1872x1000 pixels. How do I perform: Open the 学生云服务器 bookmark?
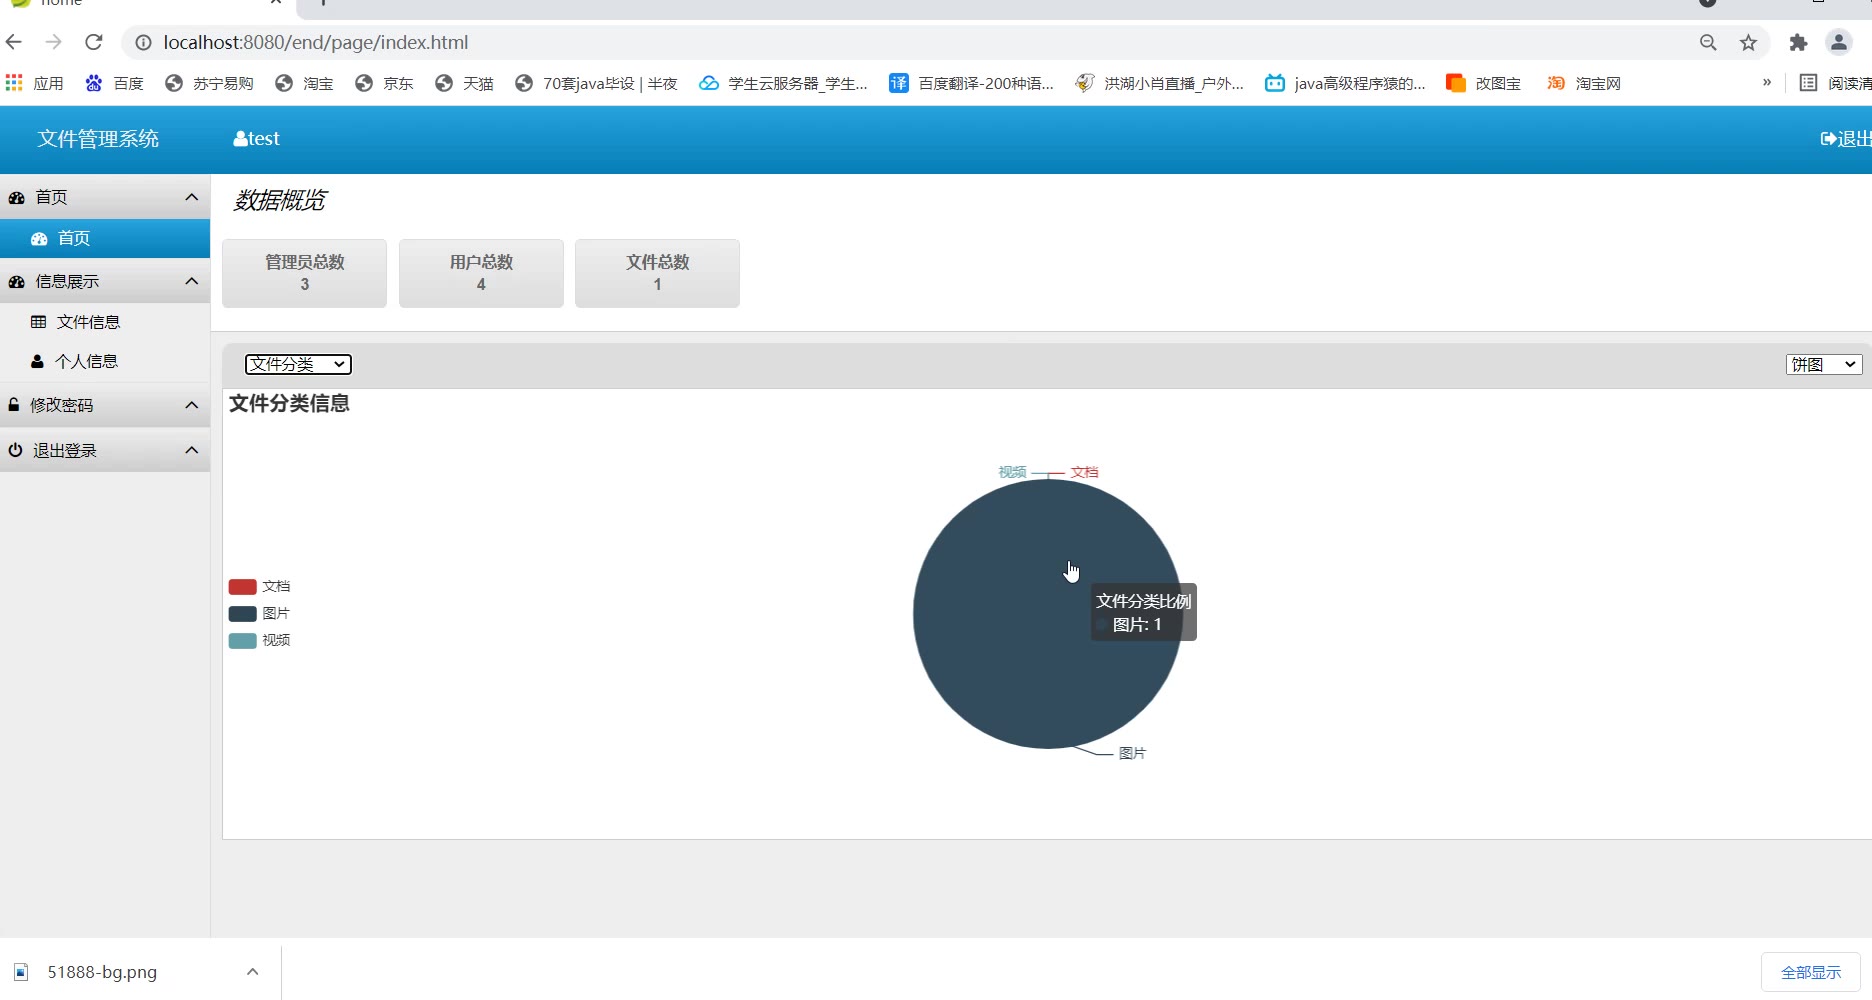(783, 83)
